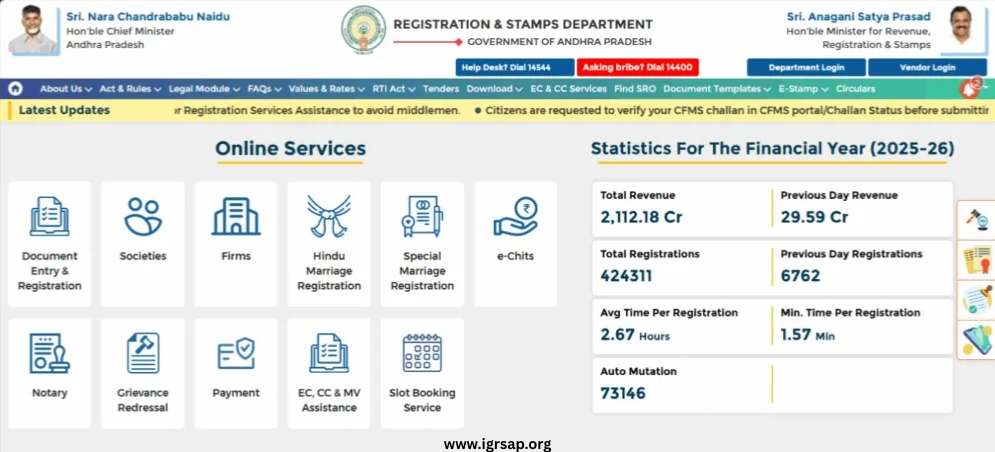Open the notification bell icon
Image resolution: width=995 pixels, height=452 pixels.
[x=969, y=89]
